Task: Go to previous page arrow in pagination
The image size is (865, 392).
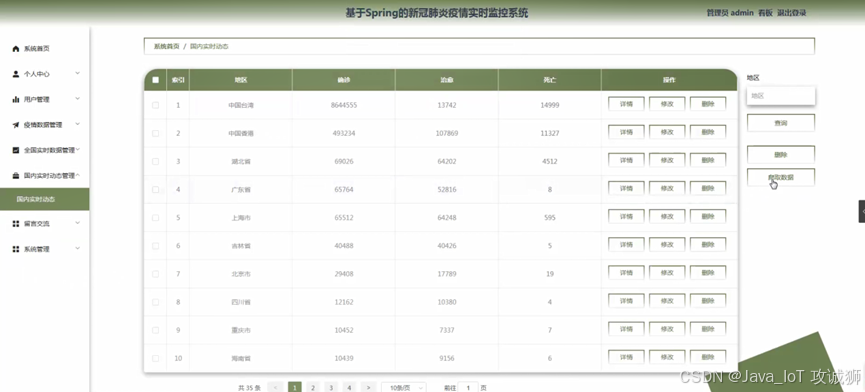Action: pyautogui.click(x=276, y=388)
